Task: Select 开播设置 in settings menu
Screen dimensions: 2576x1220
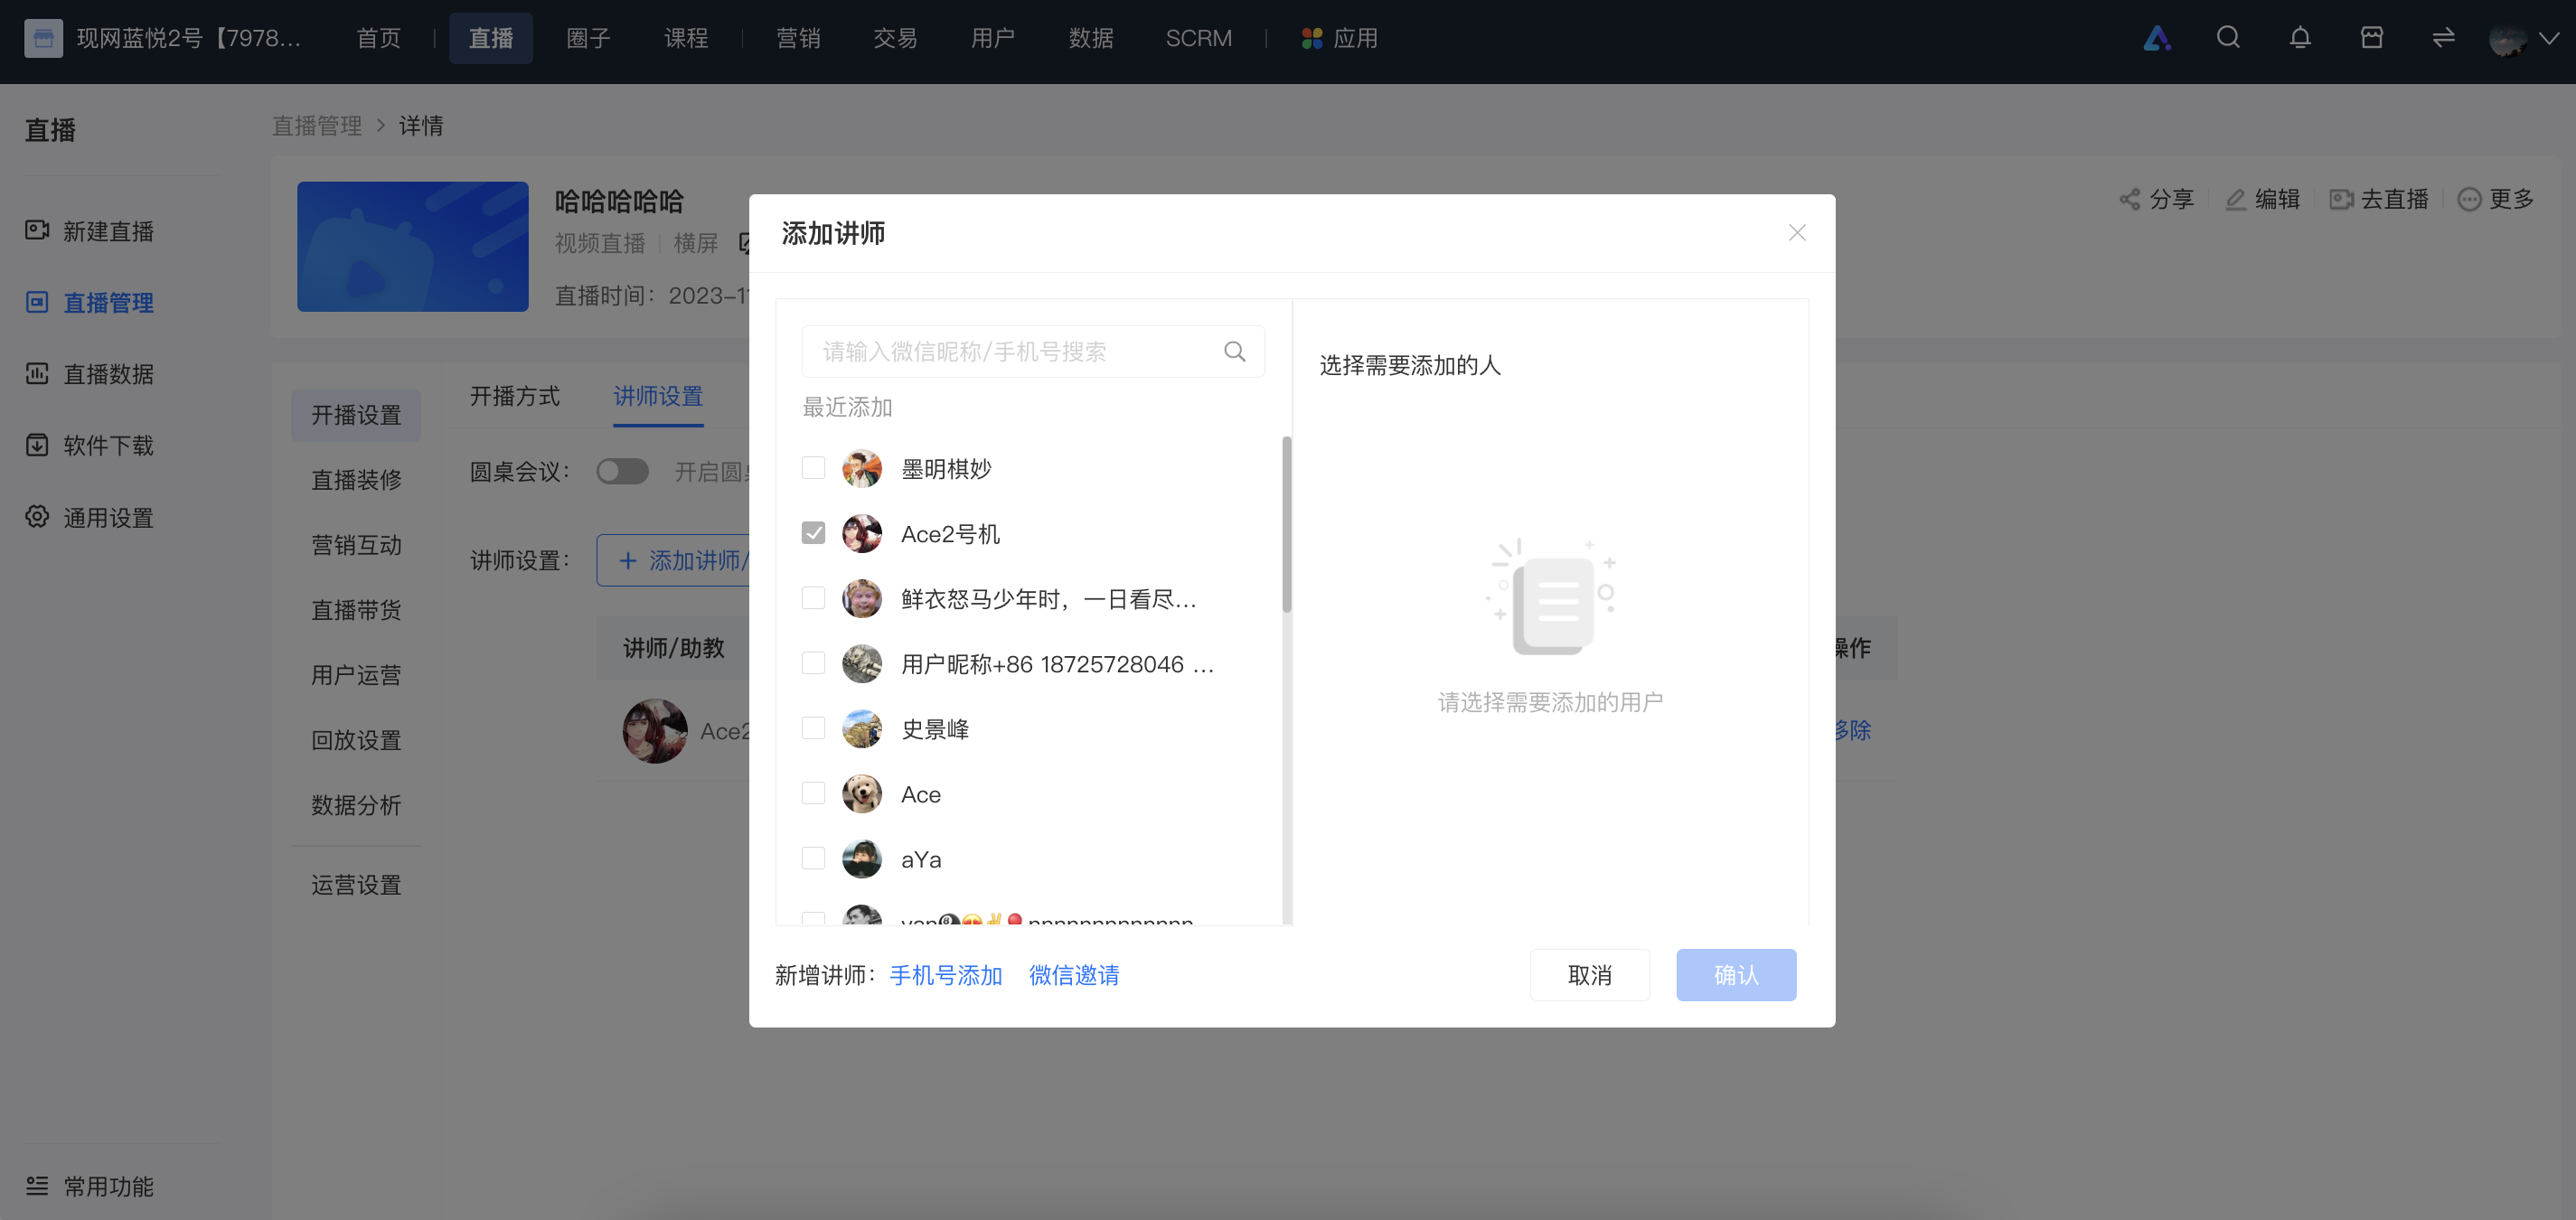Action: coord(356,415)
